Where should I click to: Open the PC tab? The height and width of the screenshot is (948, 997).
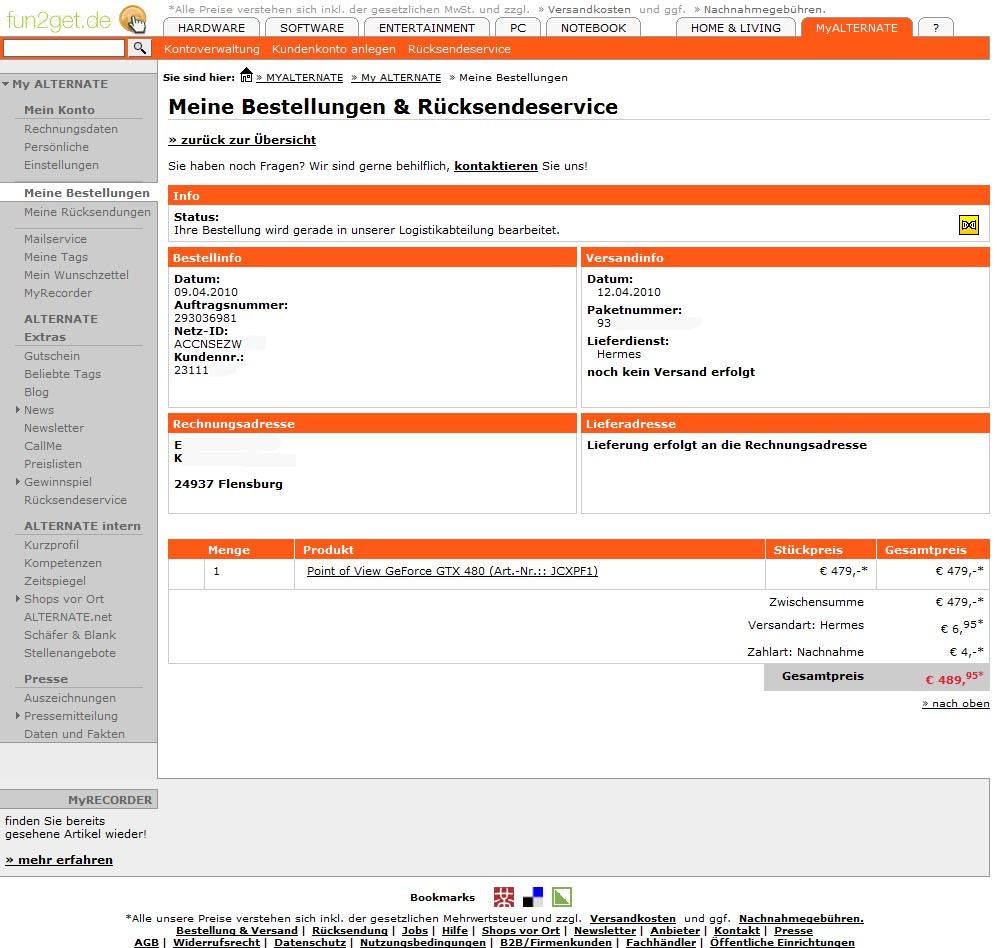pyautogui.click(x=518, y=28)
